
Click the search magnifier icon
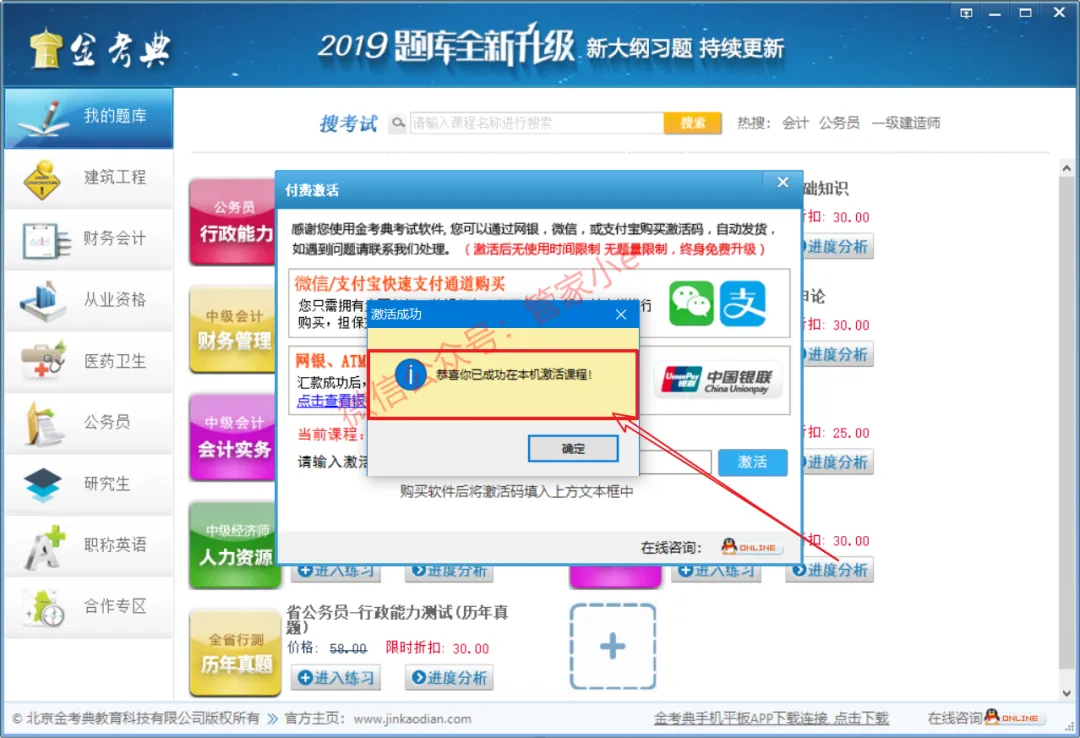pyautogui.click(x=398, y=123)
